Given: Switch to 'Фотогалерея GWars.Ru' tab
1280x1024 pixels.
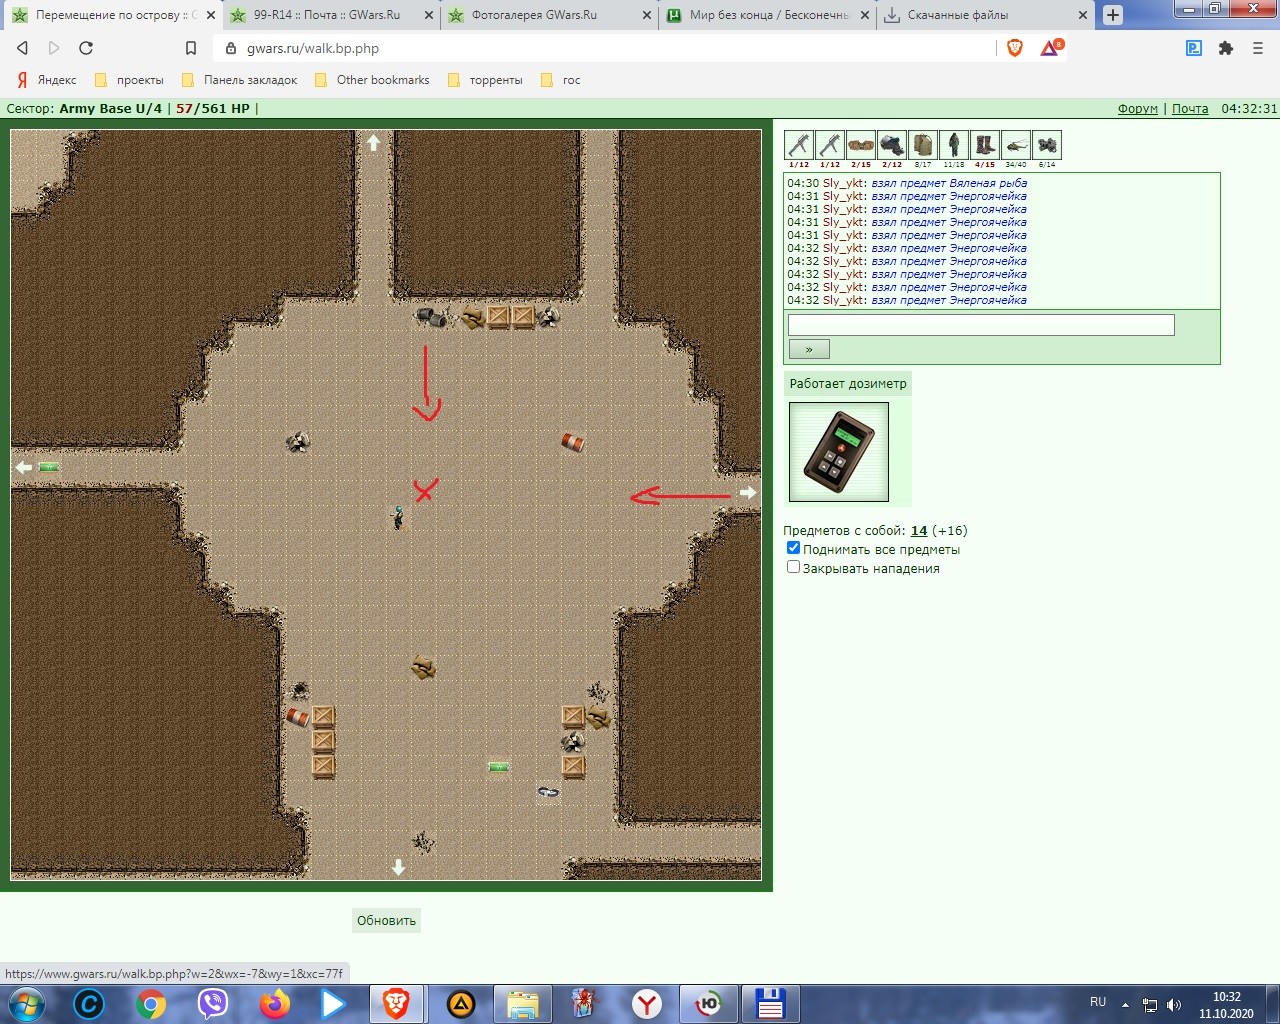Looking at the screenshot, I should (x=548, y=15).
